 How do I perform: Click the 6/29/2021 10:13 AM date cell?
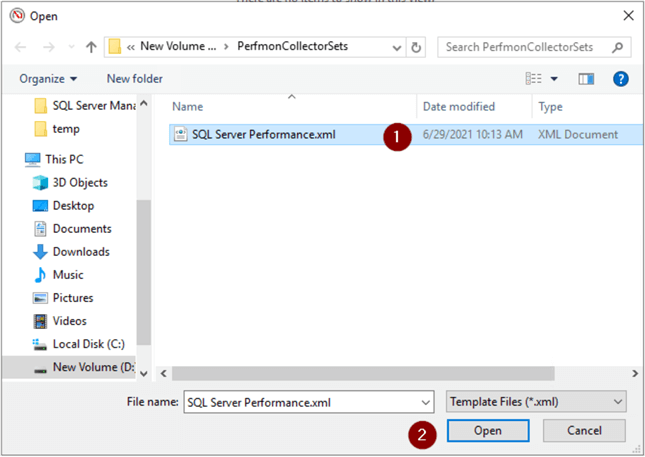[473, 135]
